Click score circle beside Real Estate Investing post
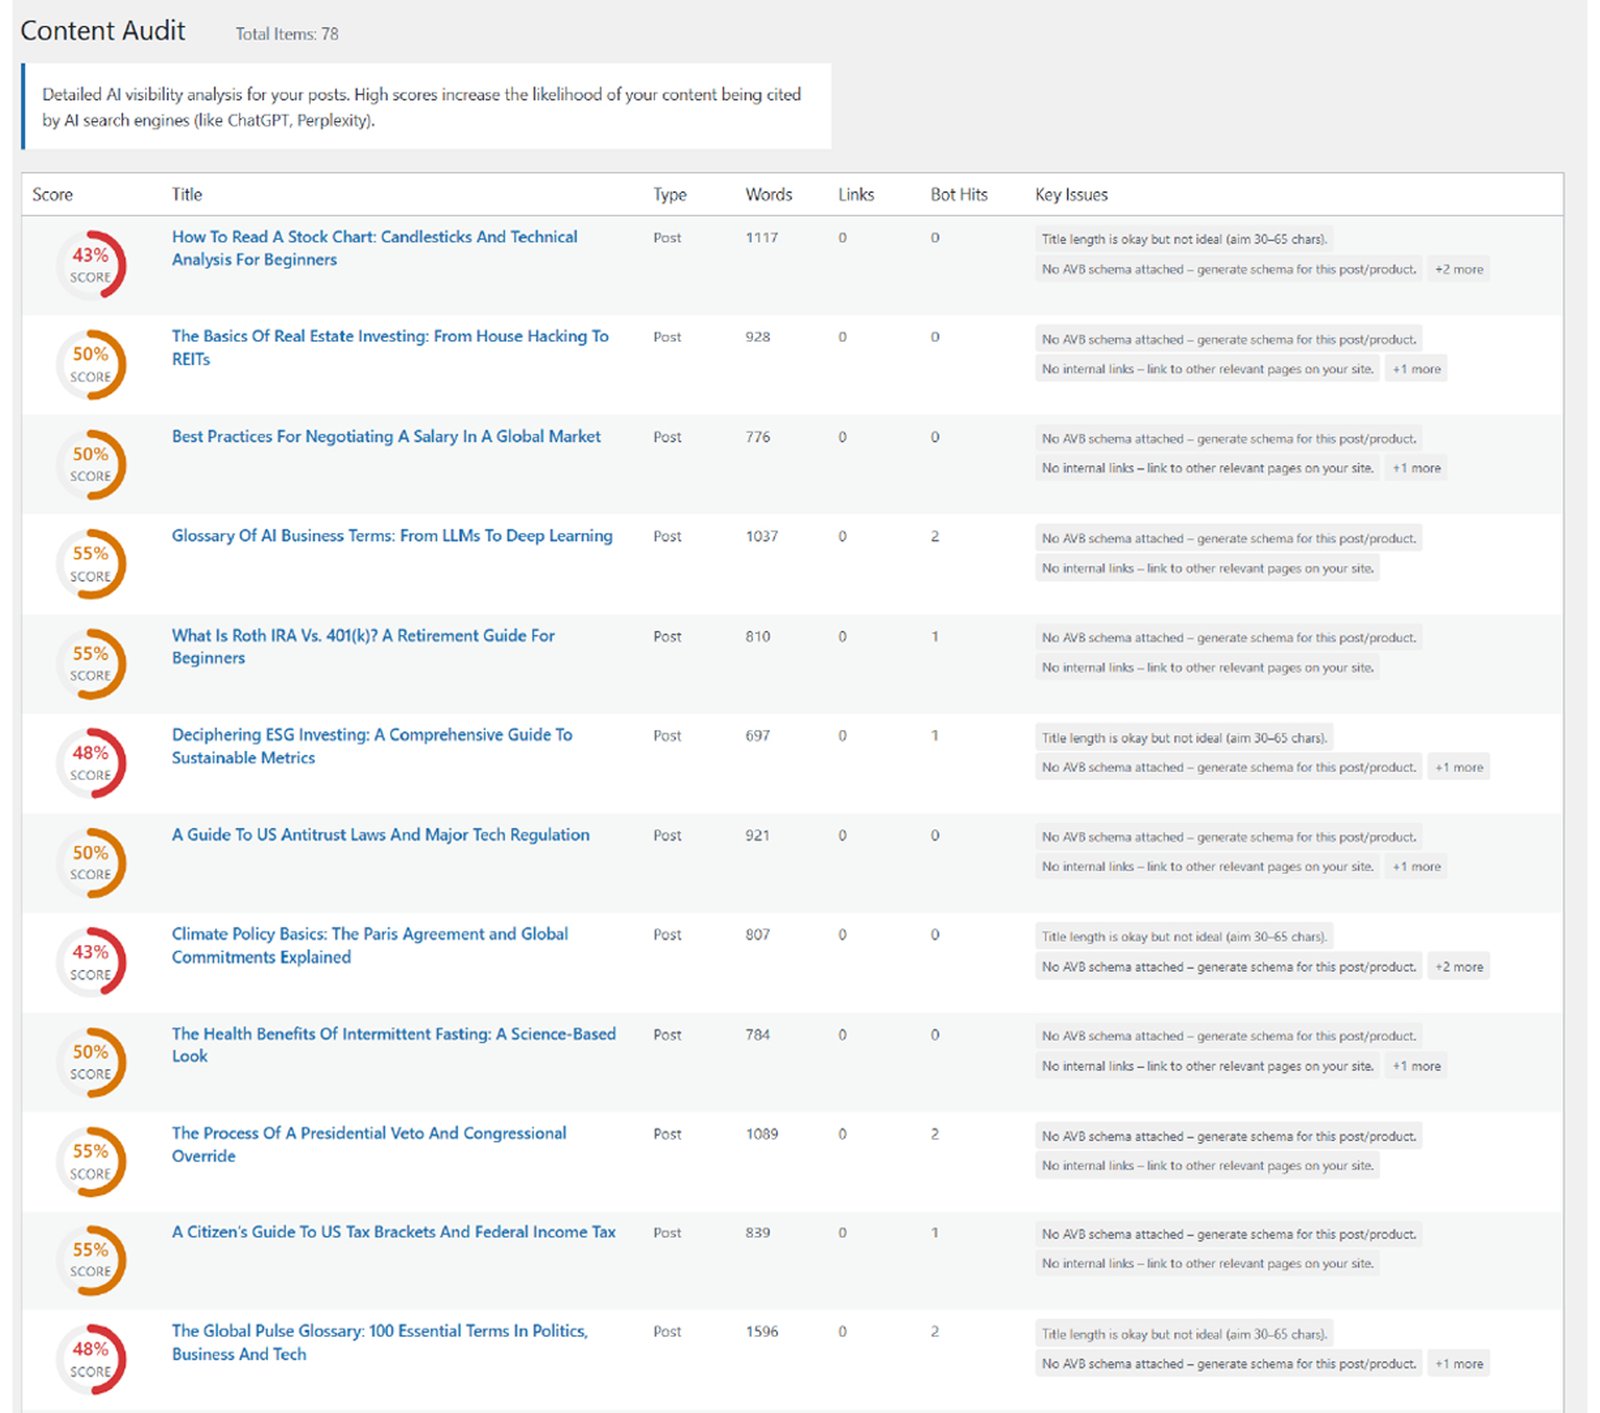 [x=90, y=365]
